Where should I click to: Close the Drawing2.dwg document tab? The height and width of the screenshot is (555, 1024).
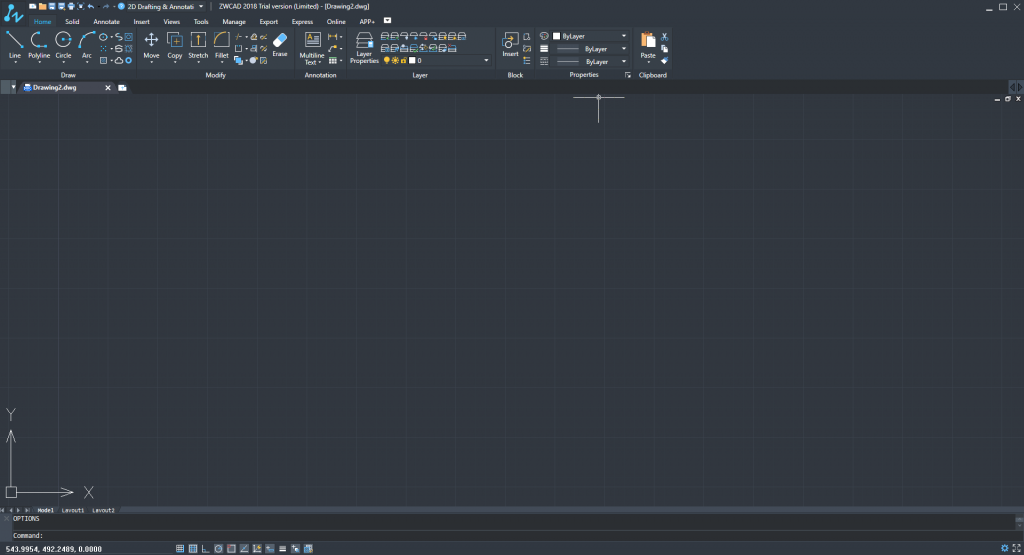point(108,88)
